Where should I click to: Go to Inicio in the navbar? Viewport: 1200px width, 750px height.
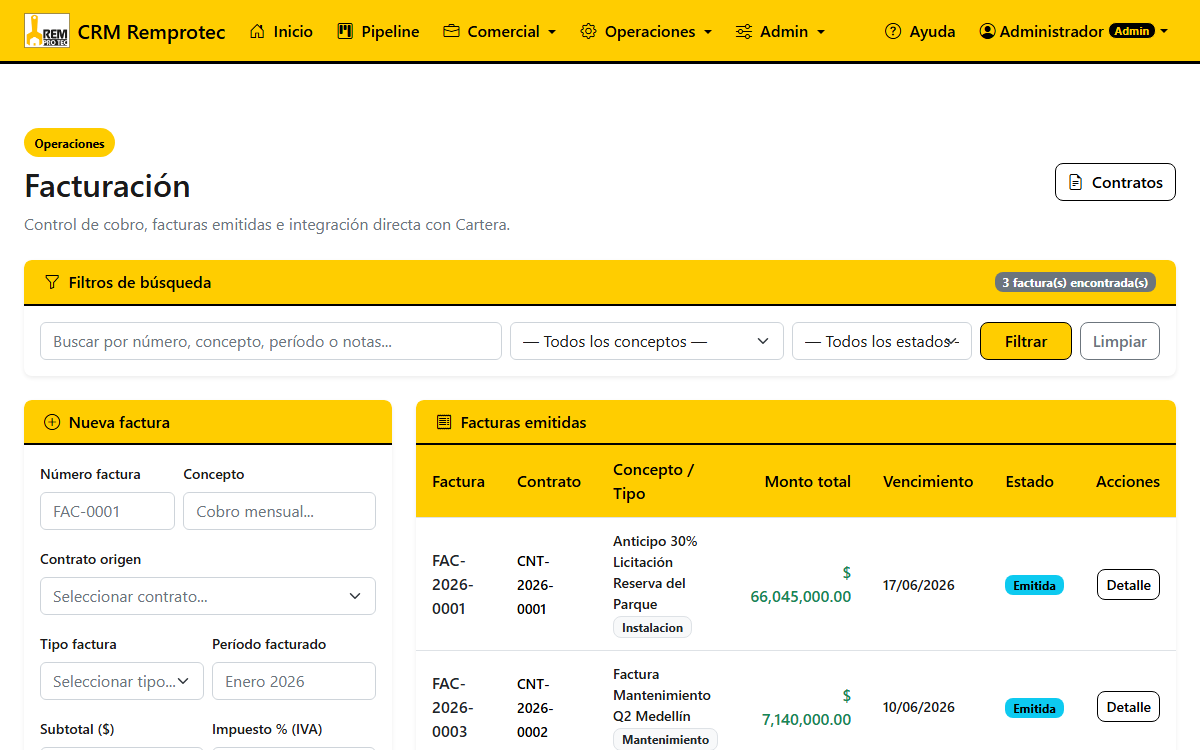point(281,32)
